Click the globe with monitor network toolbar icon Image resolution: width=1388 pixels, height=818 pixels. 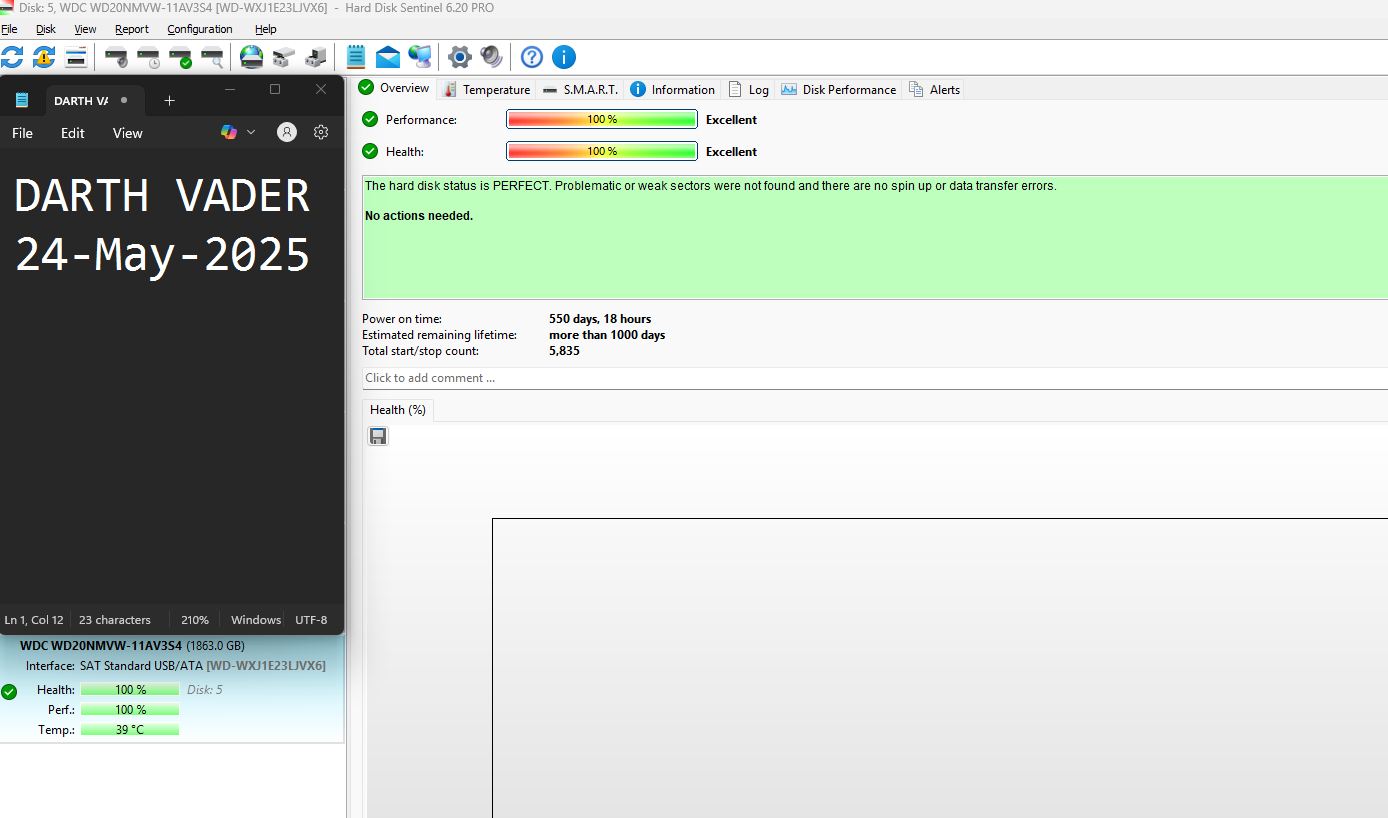pyautogui.click(x=420, y=57)
